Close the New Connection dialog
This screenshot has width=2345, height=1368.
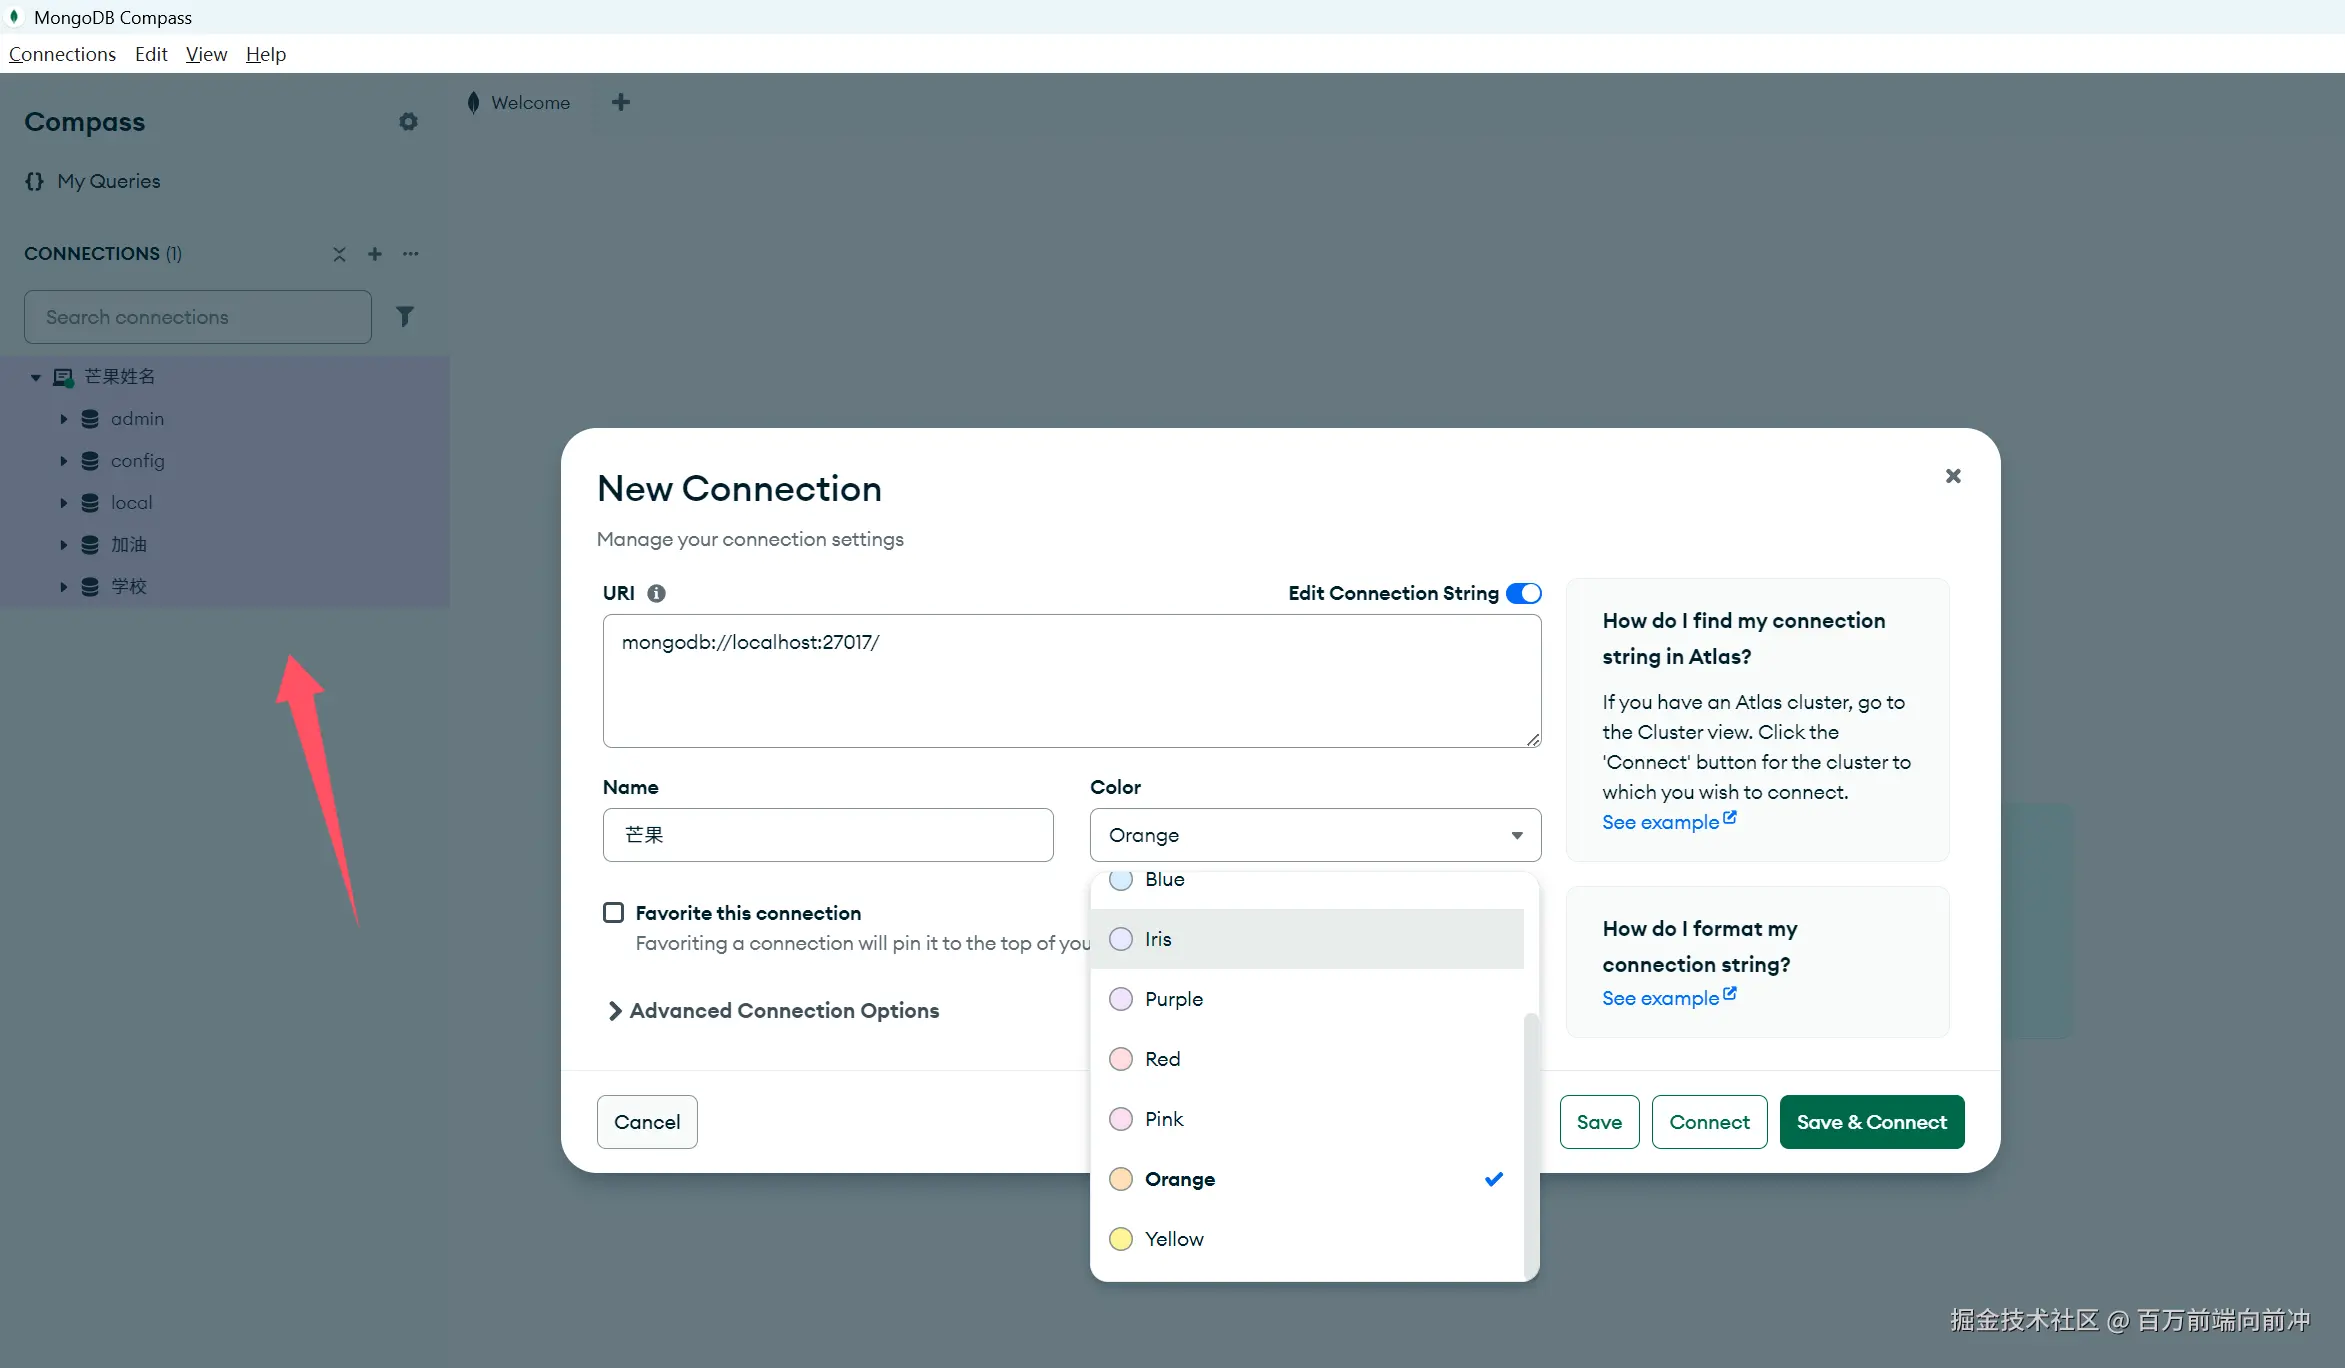tap(1953, 476)
